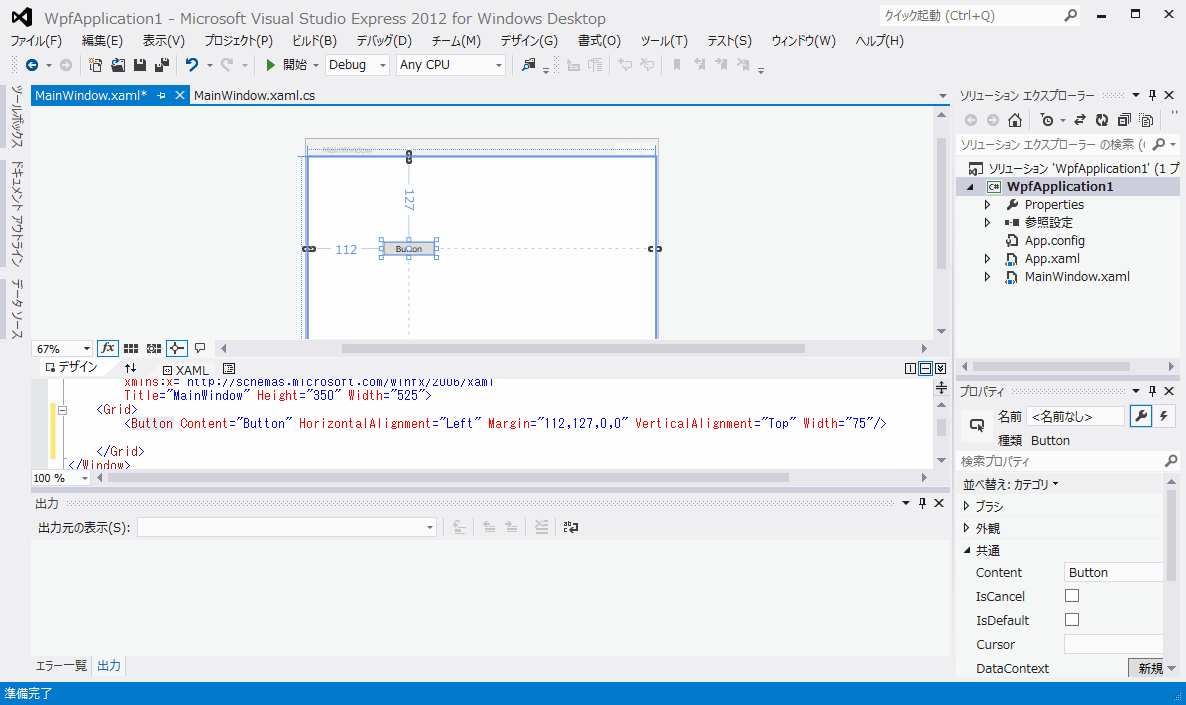The image size is (1186, 705).
Task: Show event handlers with the lightning bolt icon
Action: click(1164, 415)
